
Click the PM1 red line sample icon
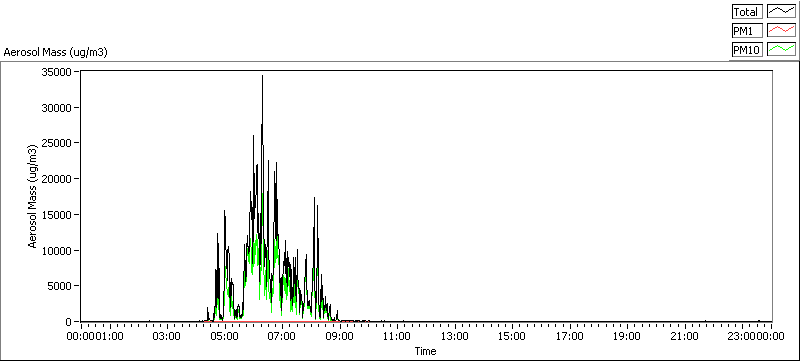coord(782,31)
